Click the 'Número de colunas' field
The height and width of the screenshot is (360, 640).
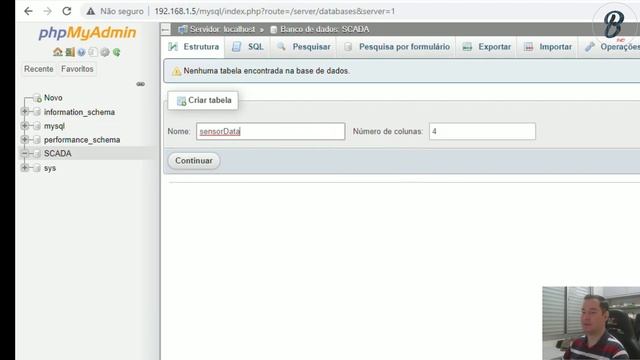(482, 131)
